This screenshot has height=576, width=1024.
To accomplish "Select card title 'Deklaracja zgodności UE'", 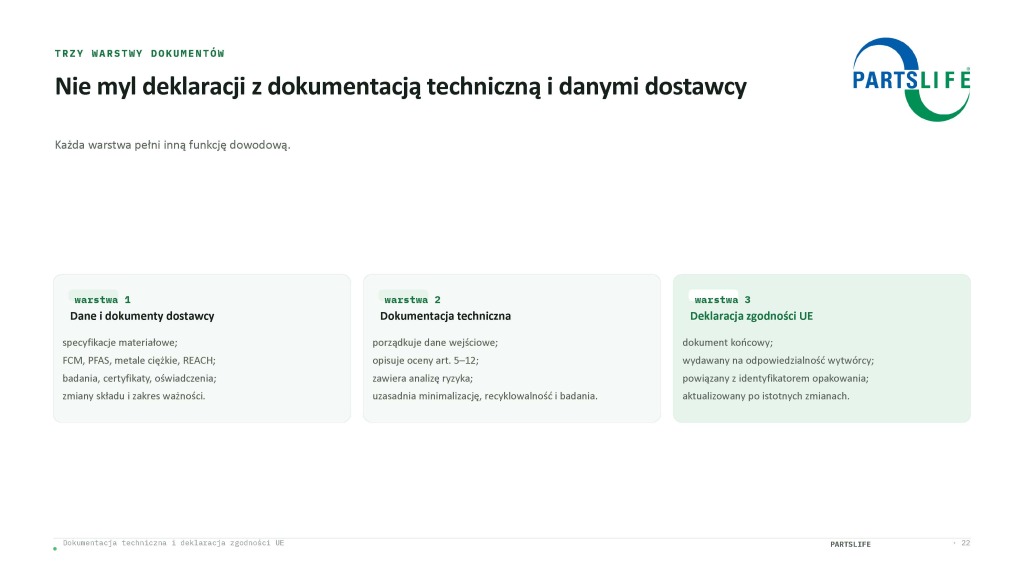I will point(752,316).
